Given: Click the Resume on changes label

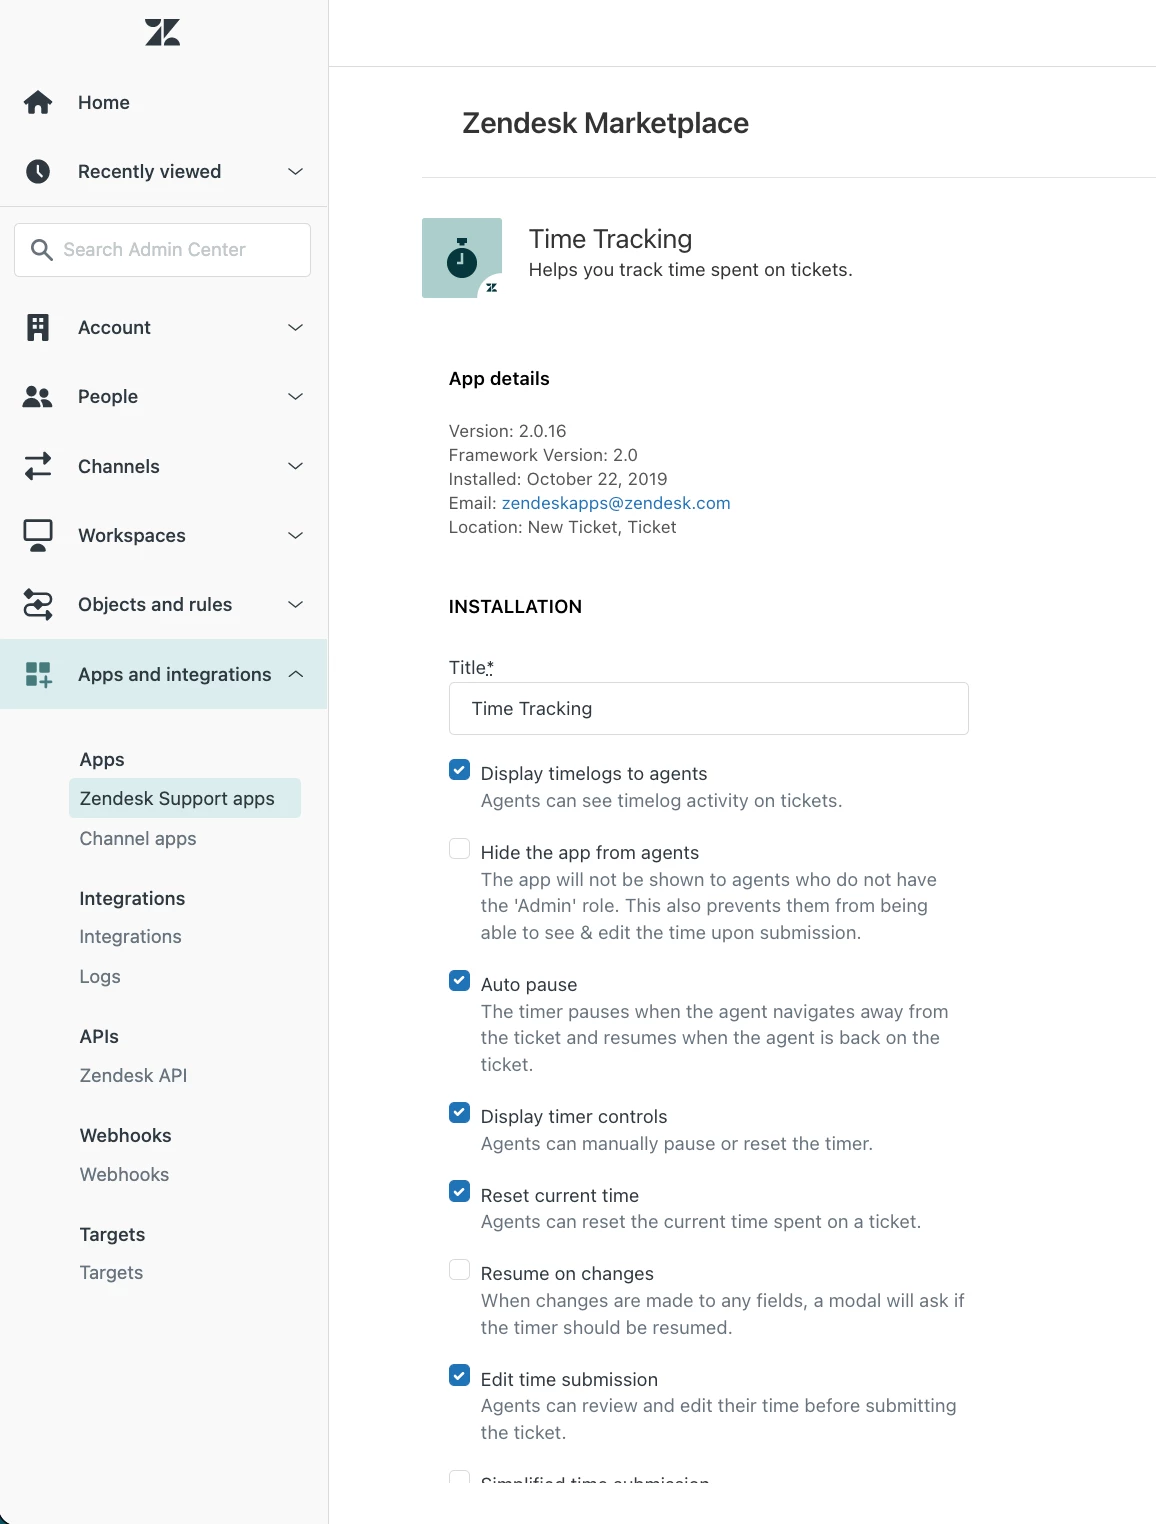Looking at the screenshot, I should [567, 1274].
